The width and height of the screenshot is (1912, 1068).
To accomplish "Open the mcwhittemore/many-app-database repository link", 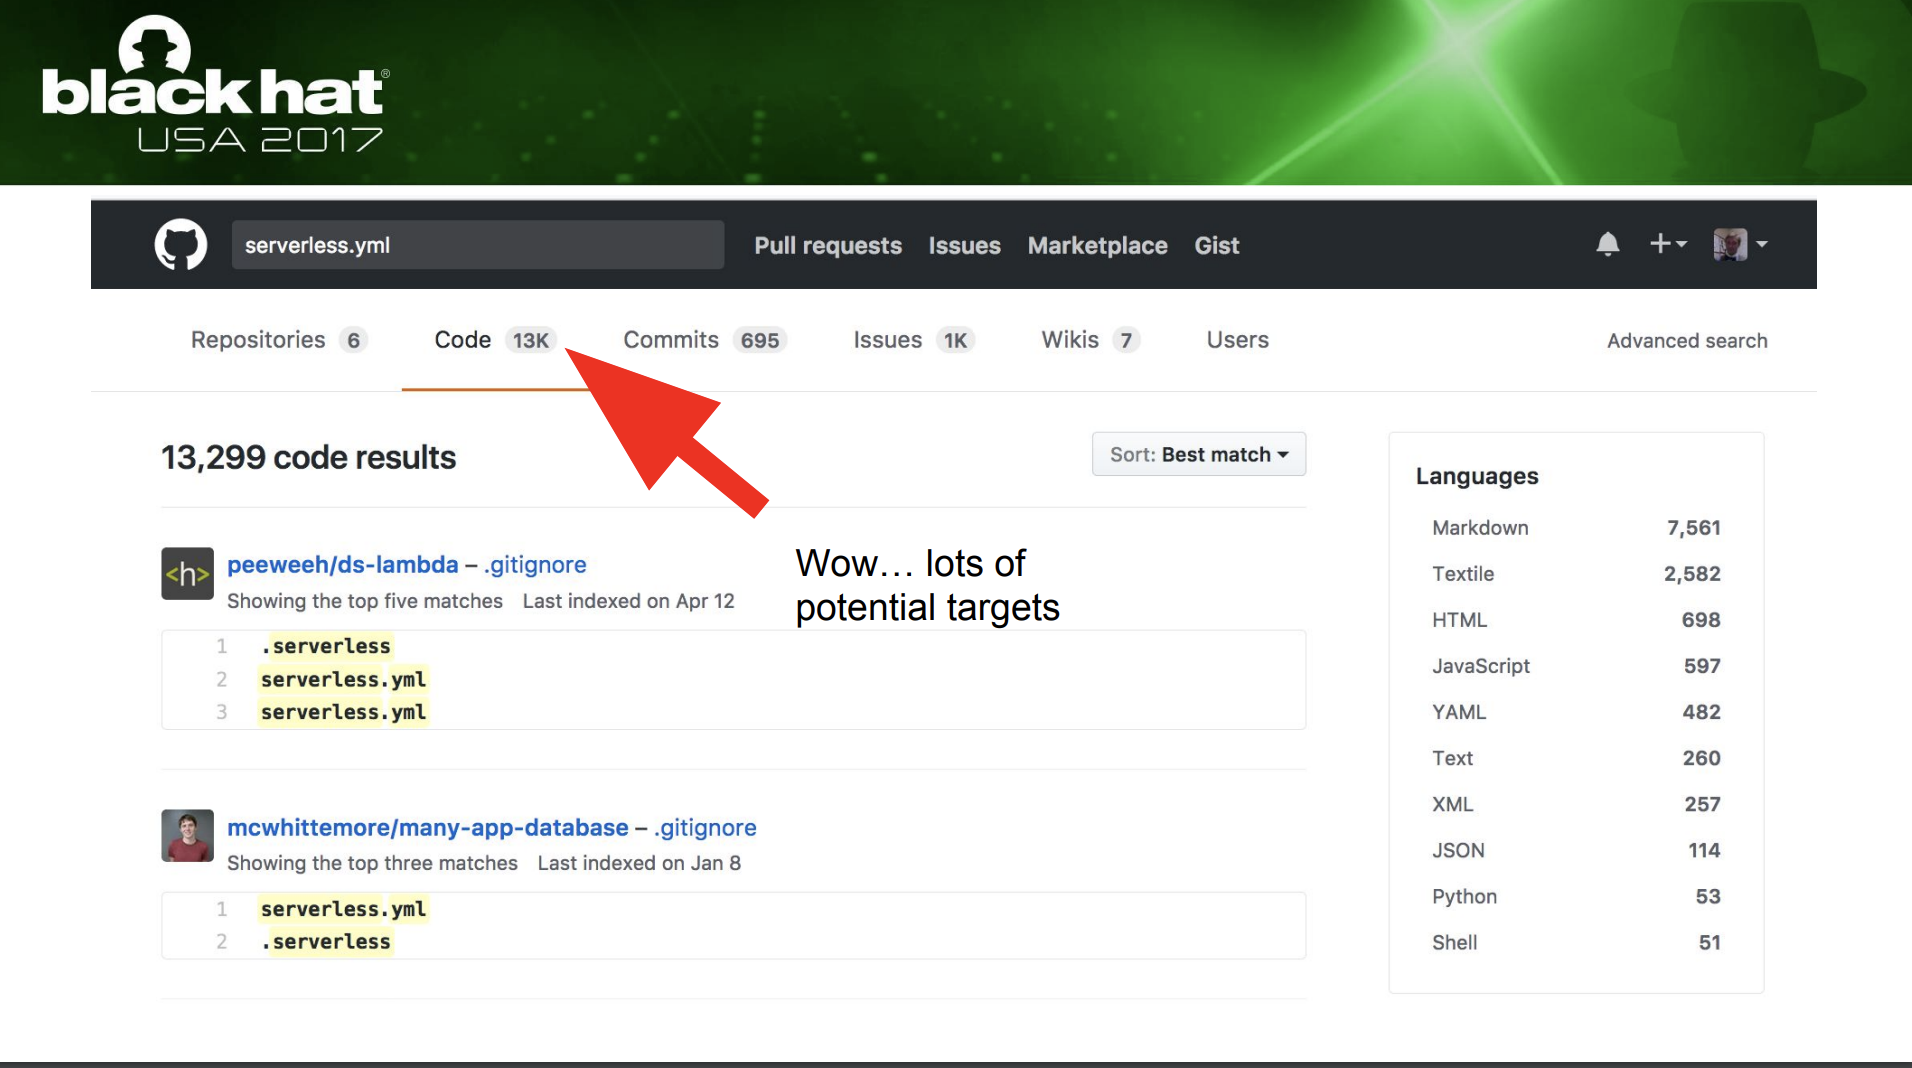I will point(428,828).
